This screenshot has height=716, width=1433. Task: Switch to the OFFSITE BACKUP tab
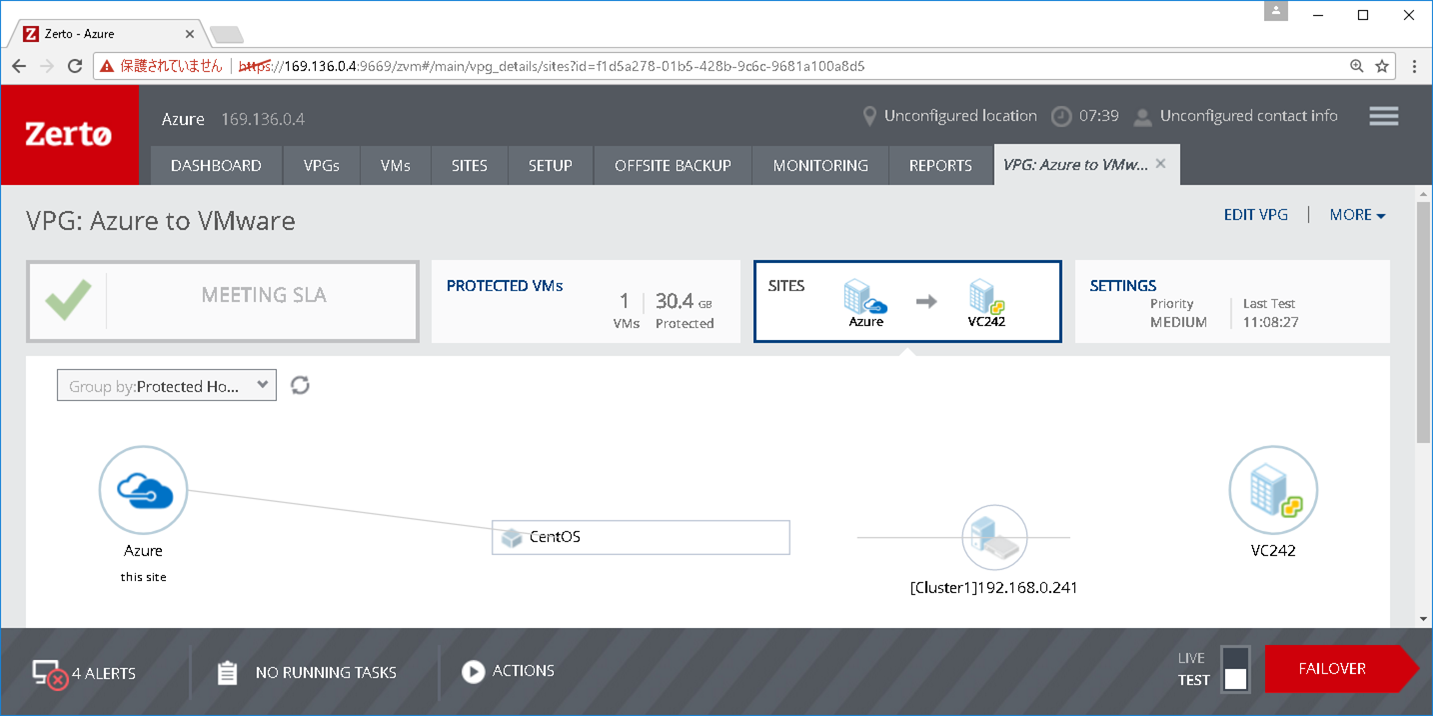(x=673, y=166)
